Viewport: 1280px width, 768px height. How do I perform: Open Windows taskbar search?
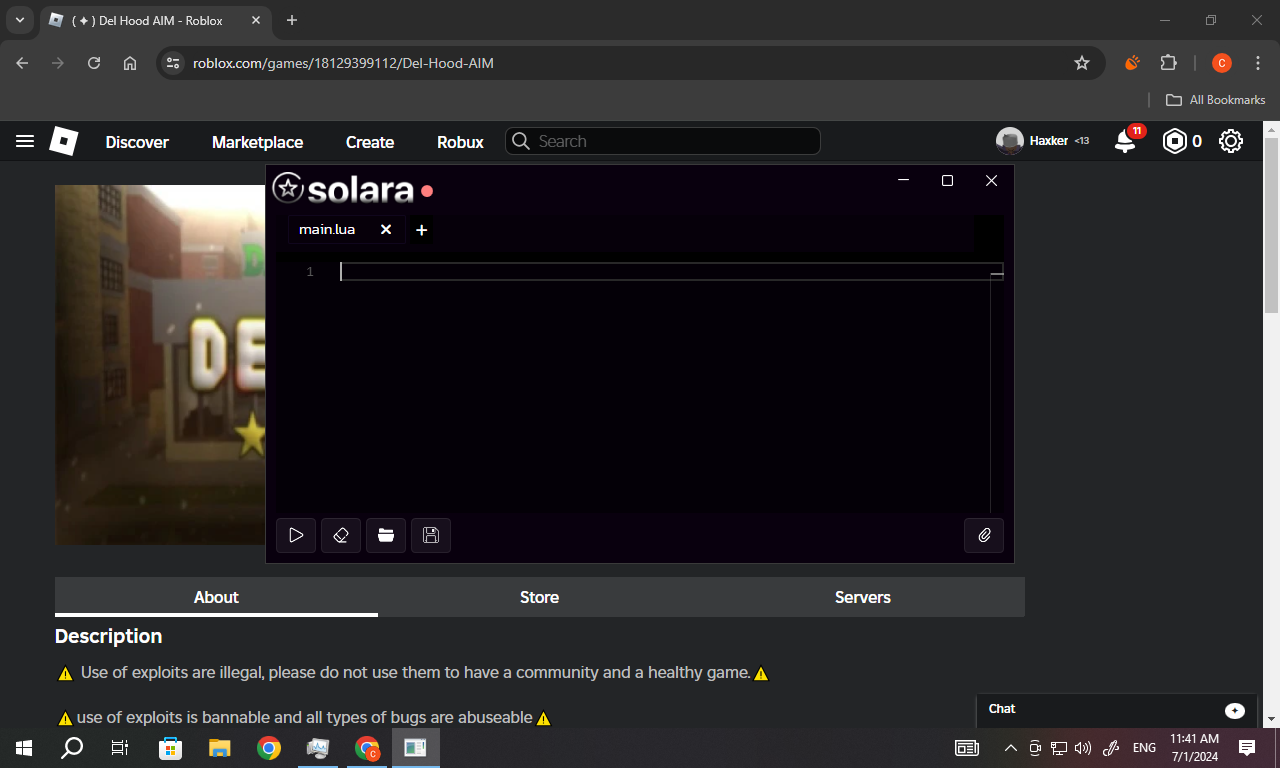click(72, 748)
